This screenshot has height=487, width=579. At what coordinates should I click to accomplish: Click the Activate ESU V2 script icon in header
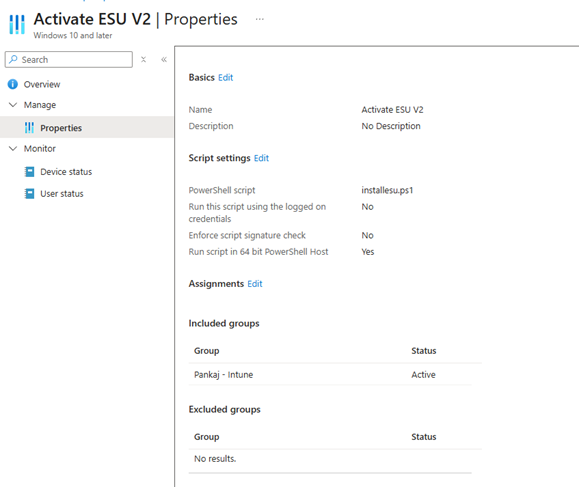17,24
